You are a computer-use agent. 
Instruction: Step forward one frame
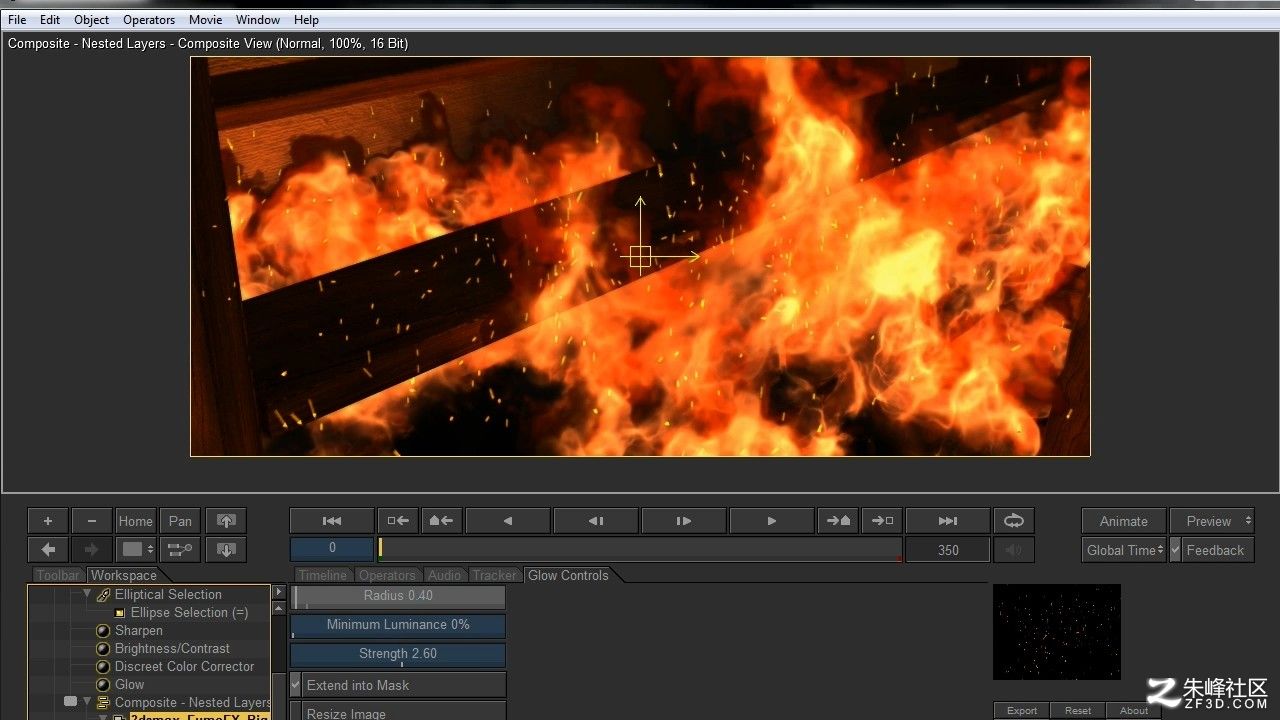pyautogui.click(x=684, y=521)
